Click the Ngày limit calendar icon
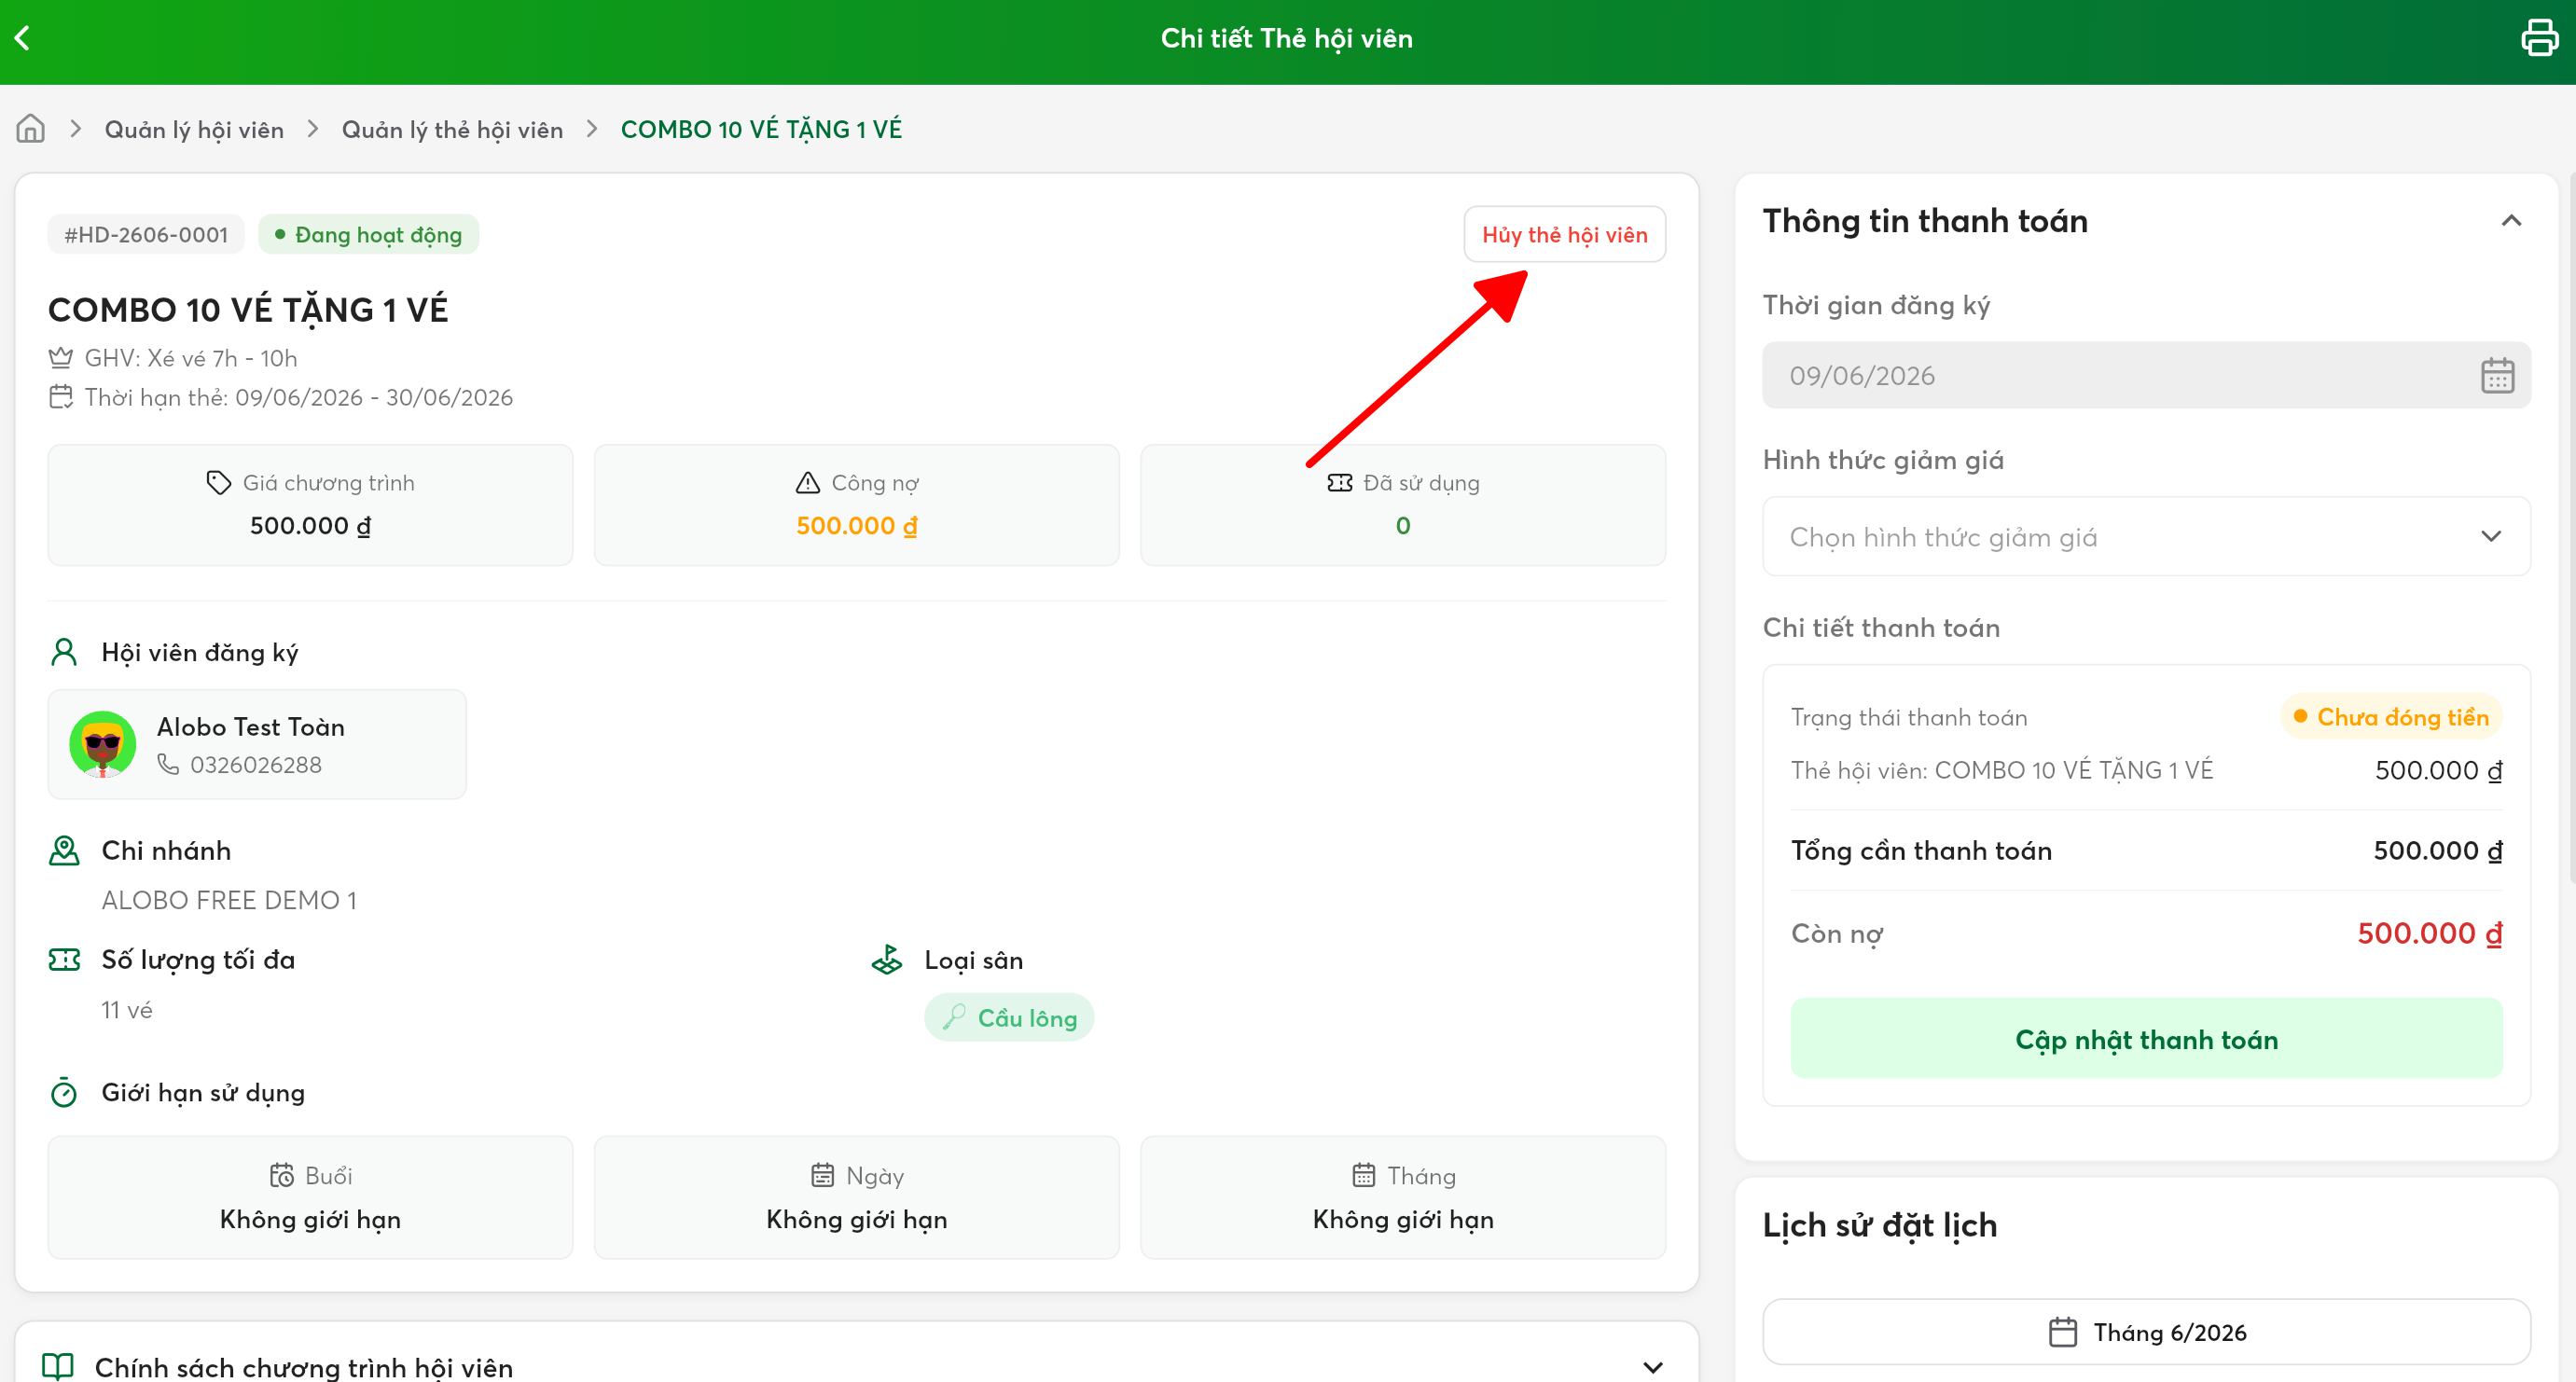The height and width of the screenshot is (1382, 2576). (822, 1176)
